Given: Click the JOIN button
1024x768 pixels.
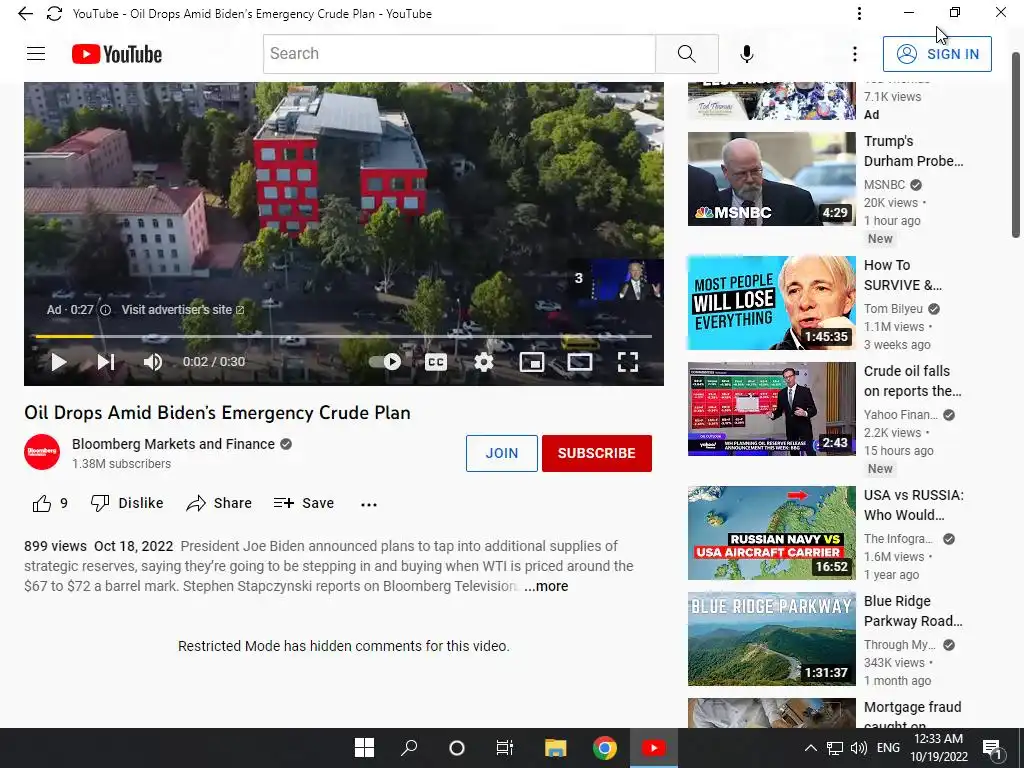Looking at the screenshot, I should click(x=502, y=453).
